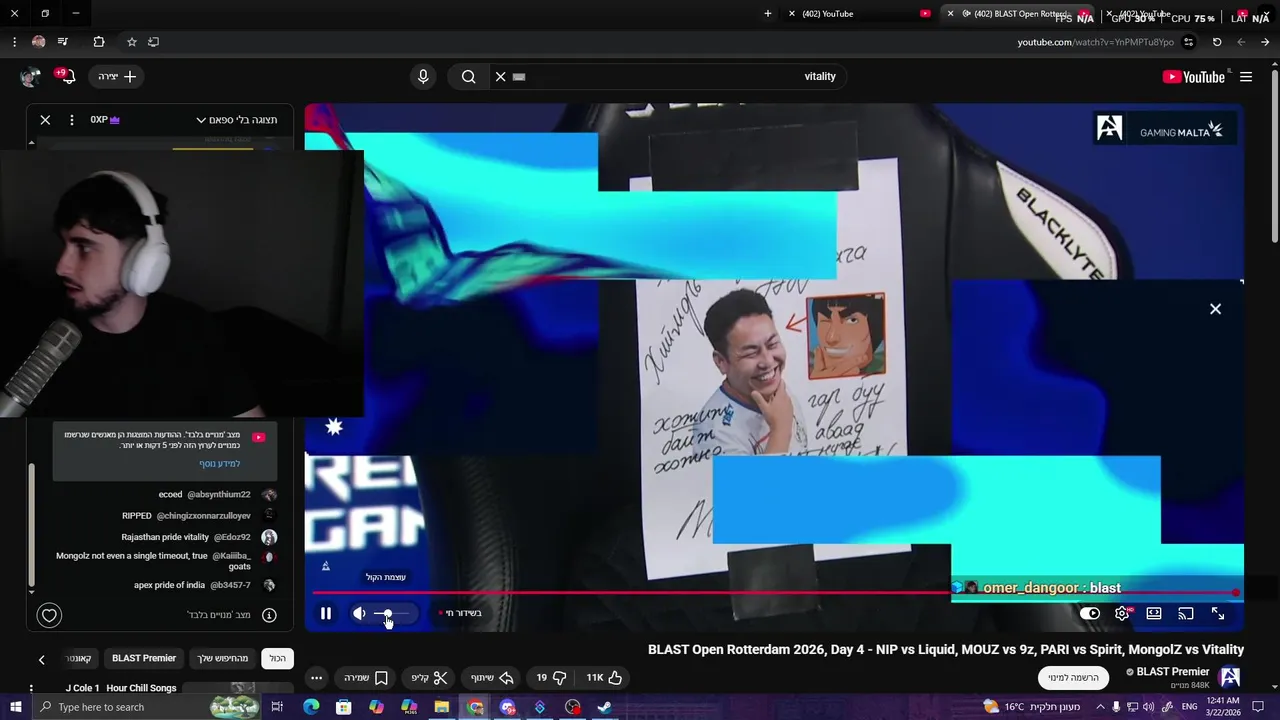Viewport: 1280px width, 720px height.
Task: Jump to live with the בשידור חי badge
Action: pyautogui.click(x=460, y=613)
